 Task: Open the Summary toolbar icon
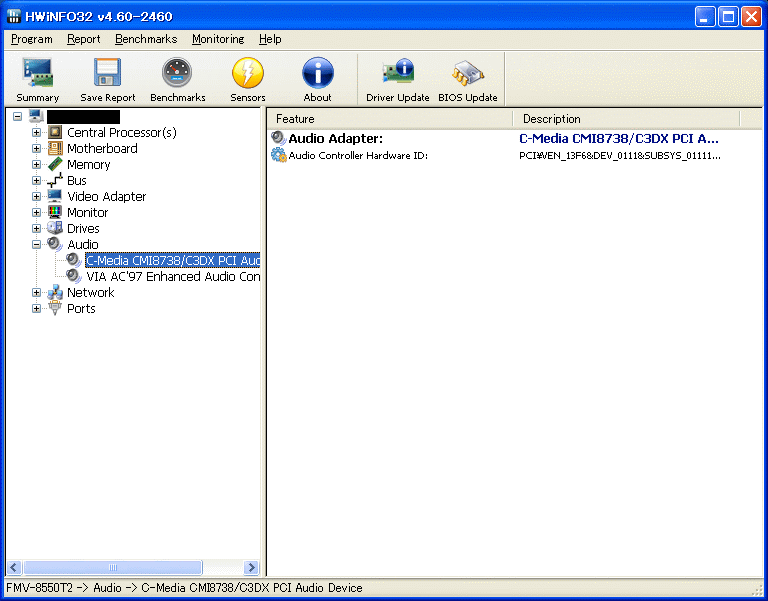(38, 74)
